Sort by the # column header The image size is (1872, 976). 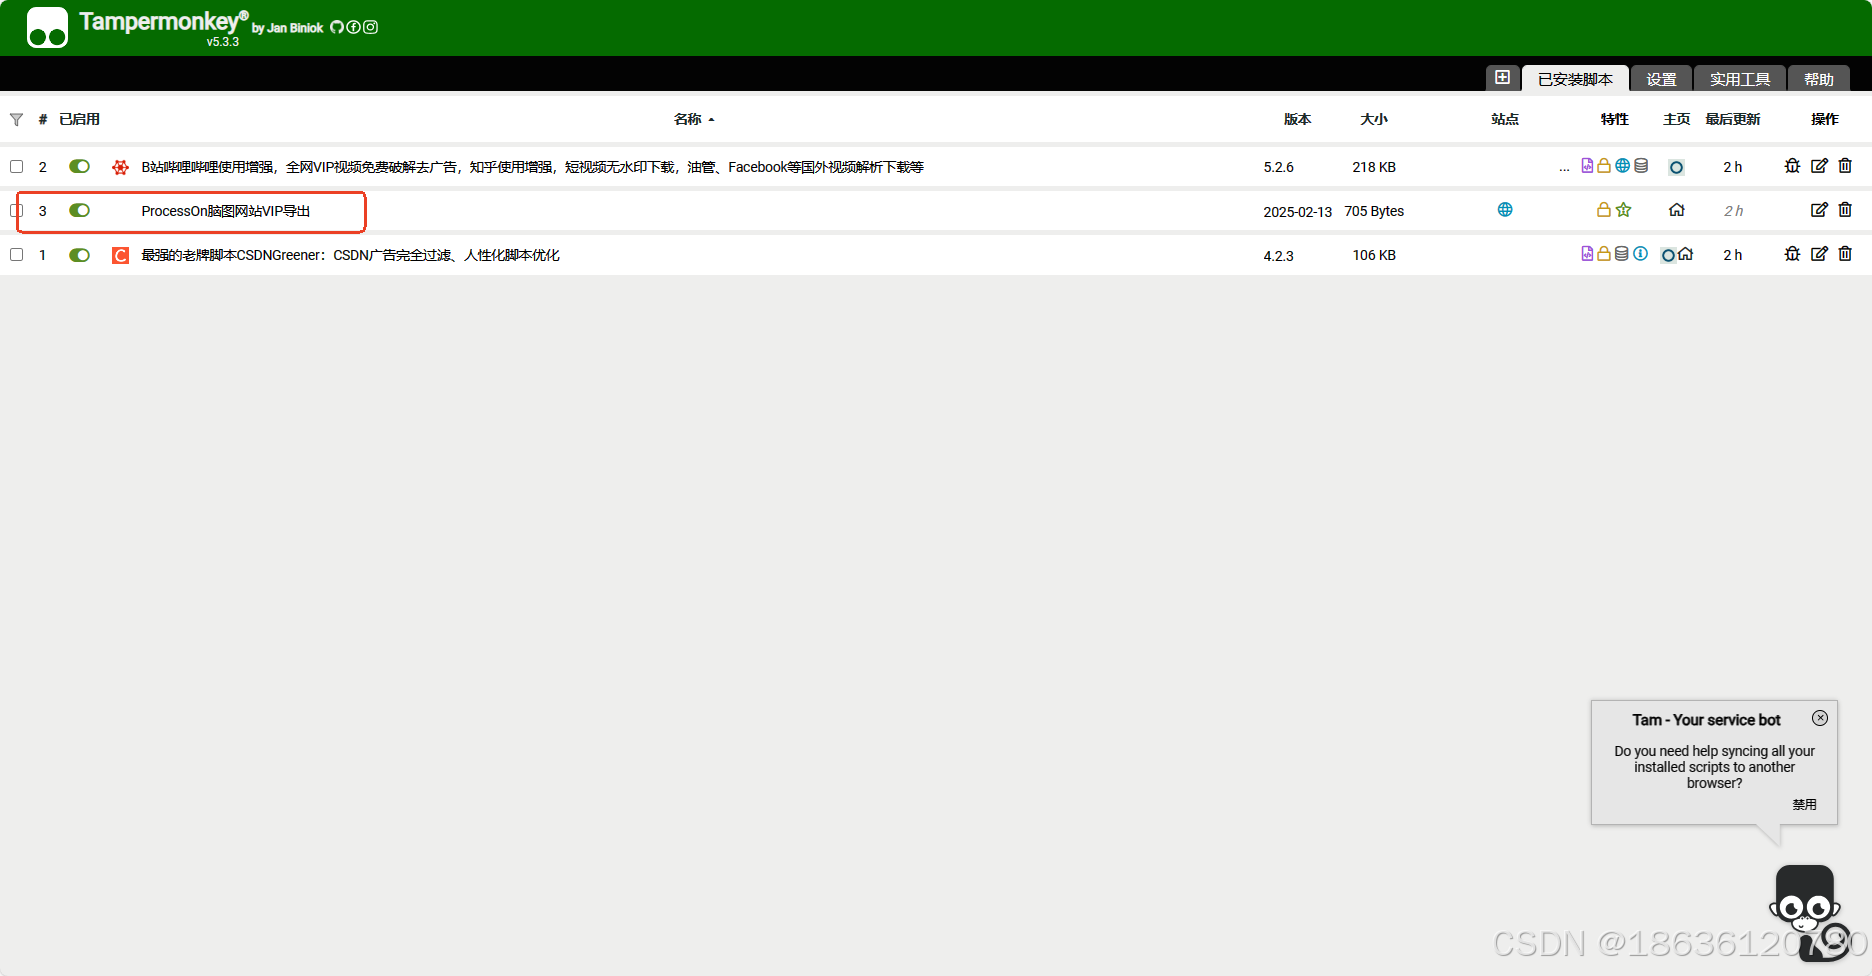[43, 119]
